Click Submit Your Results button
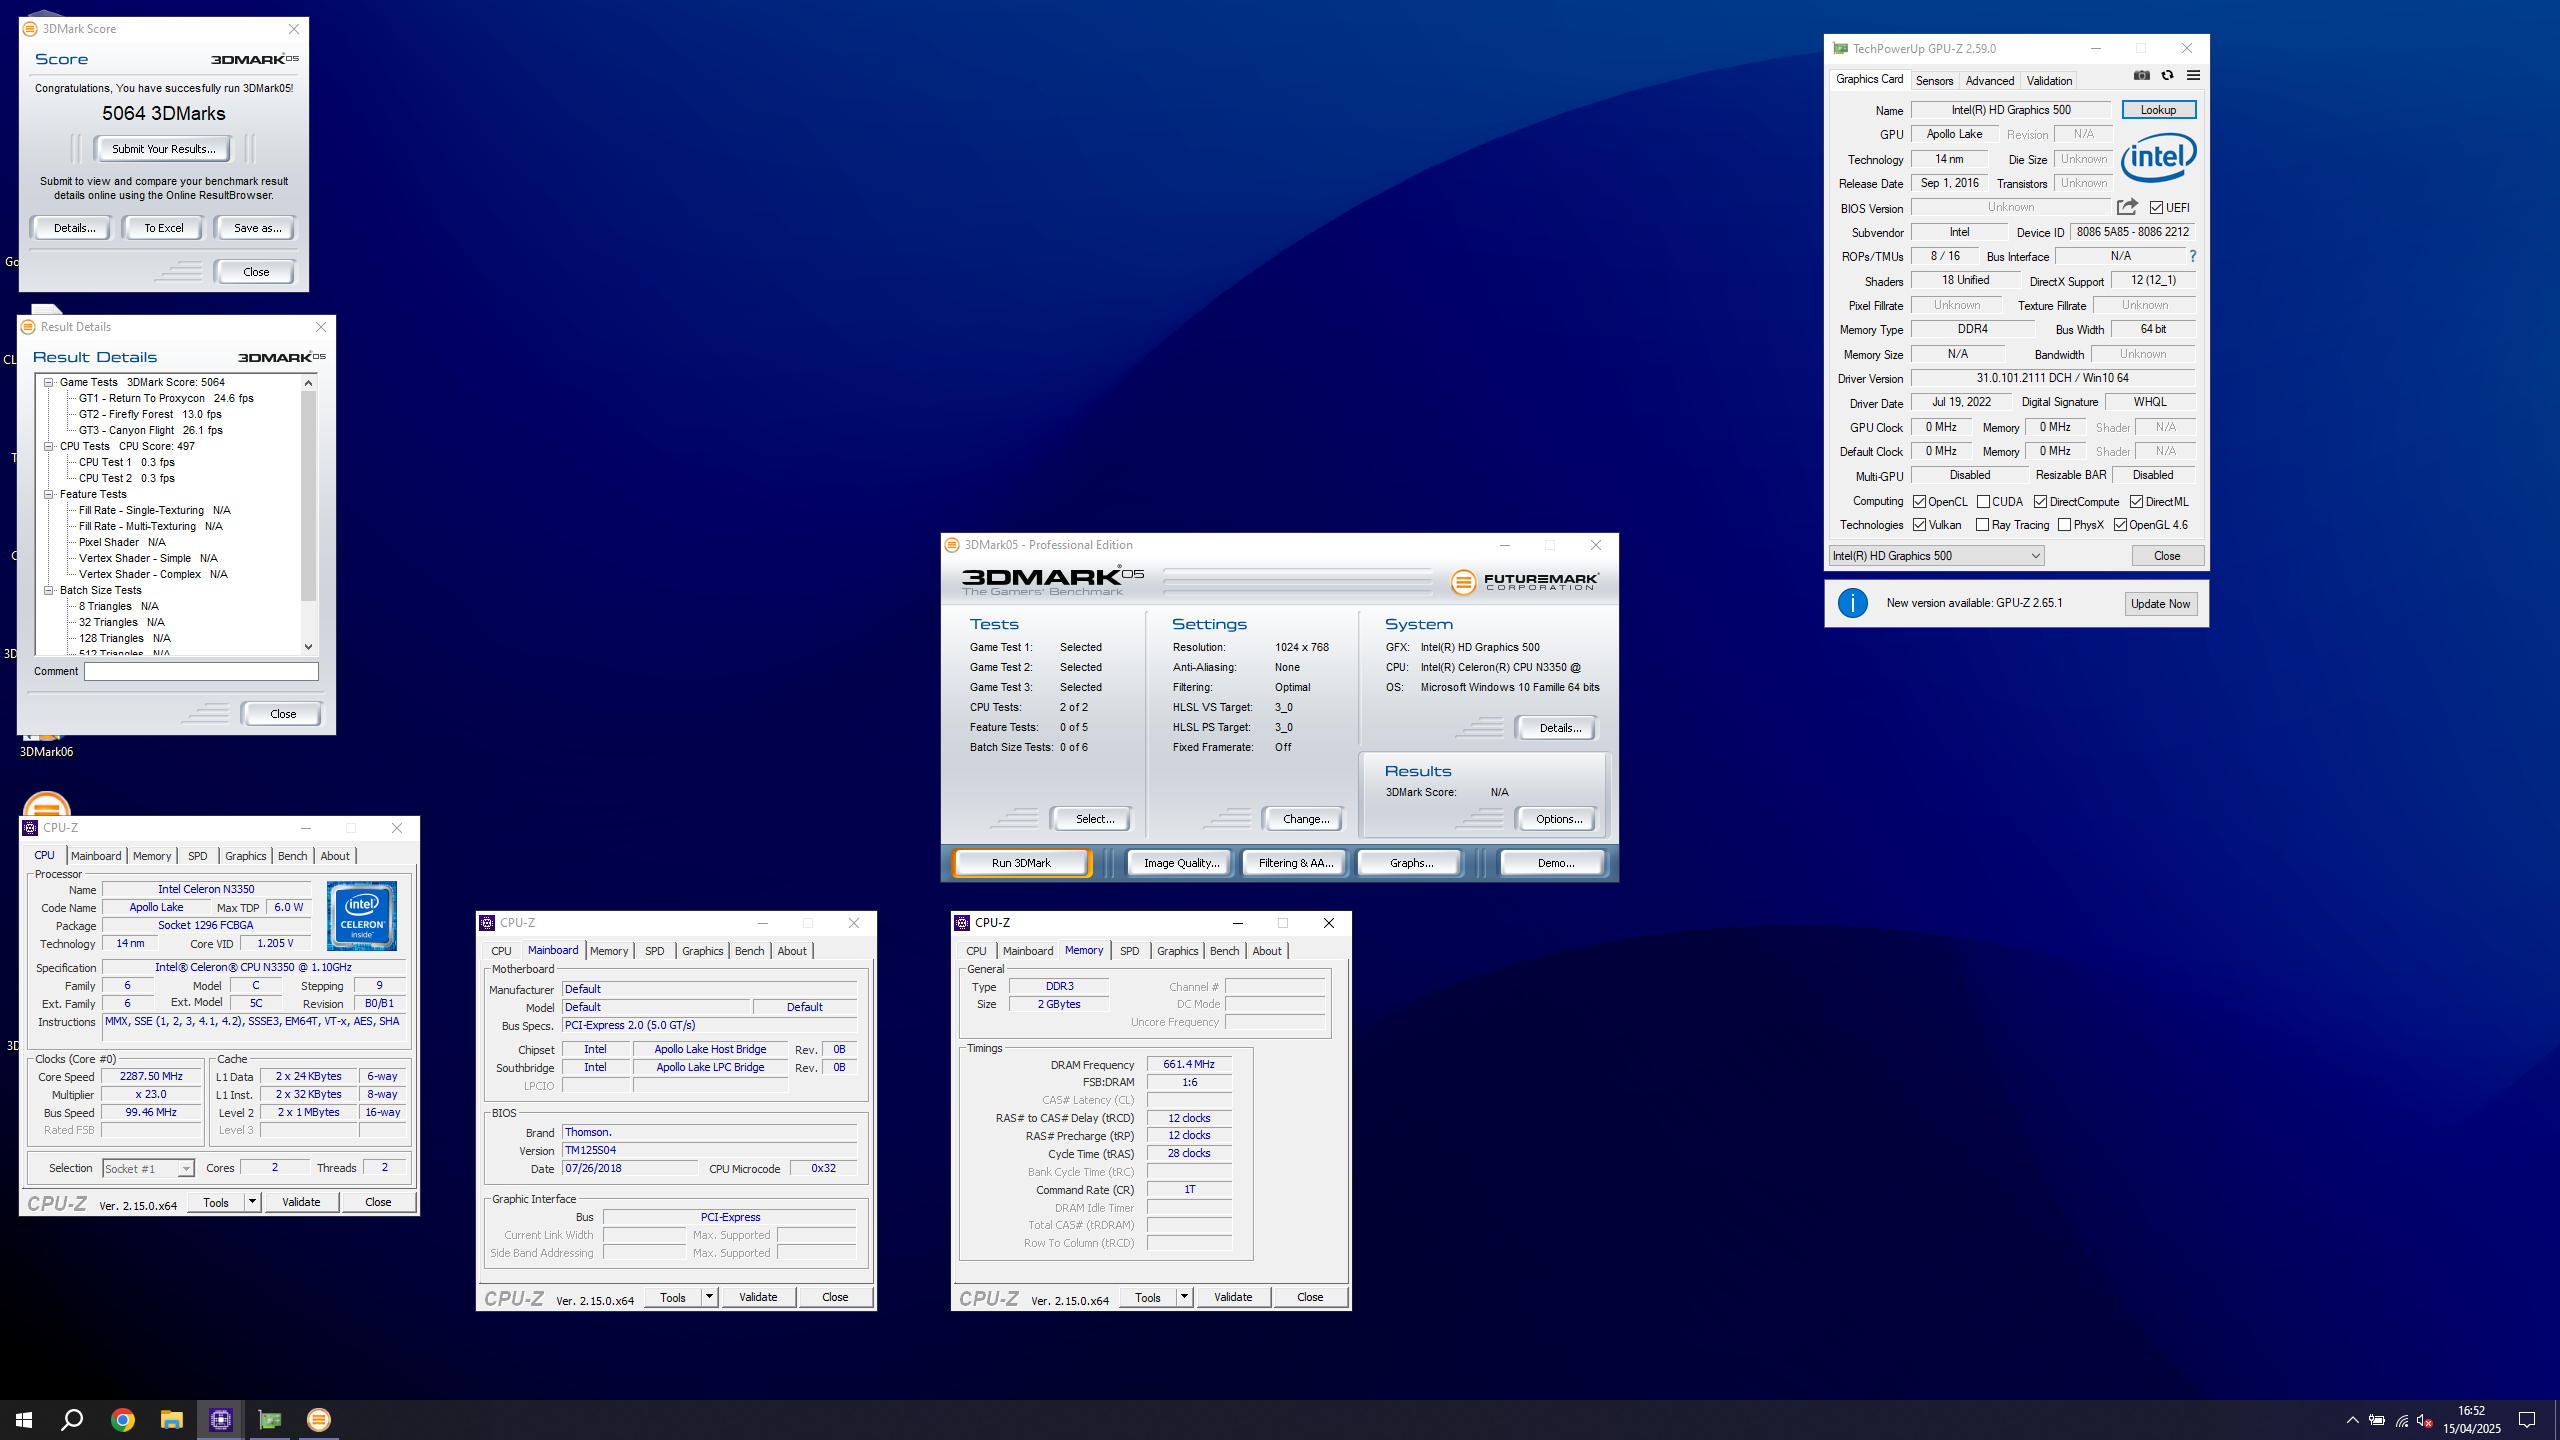 [x=163, y=149]
